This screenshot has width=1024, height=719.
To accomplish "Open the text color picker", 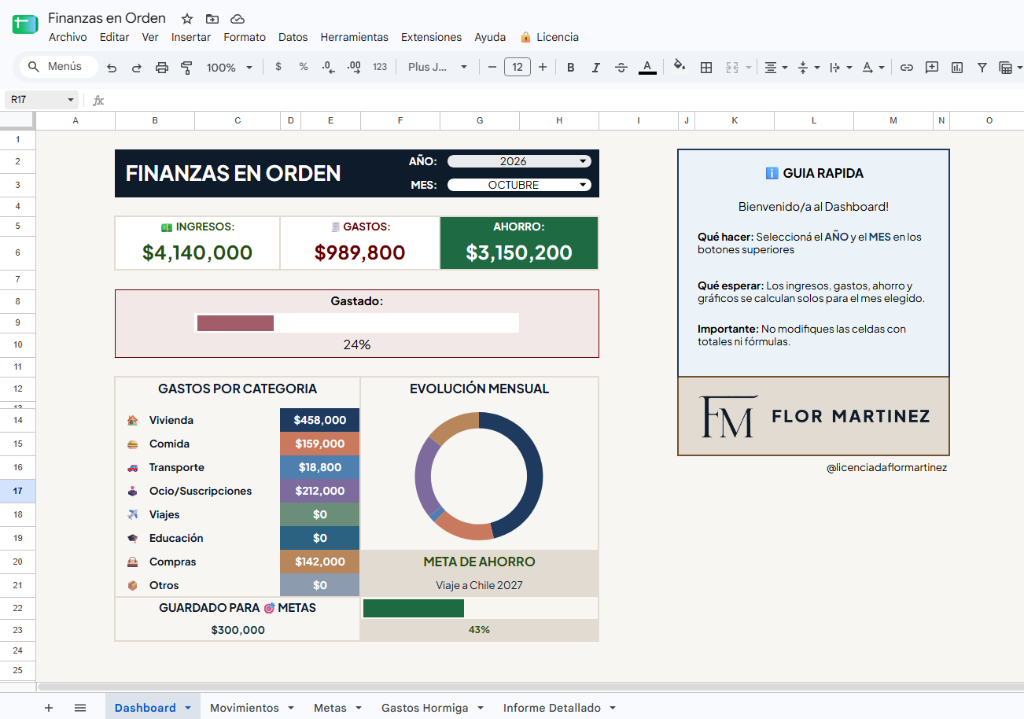I will [647, 67].
